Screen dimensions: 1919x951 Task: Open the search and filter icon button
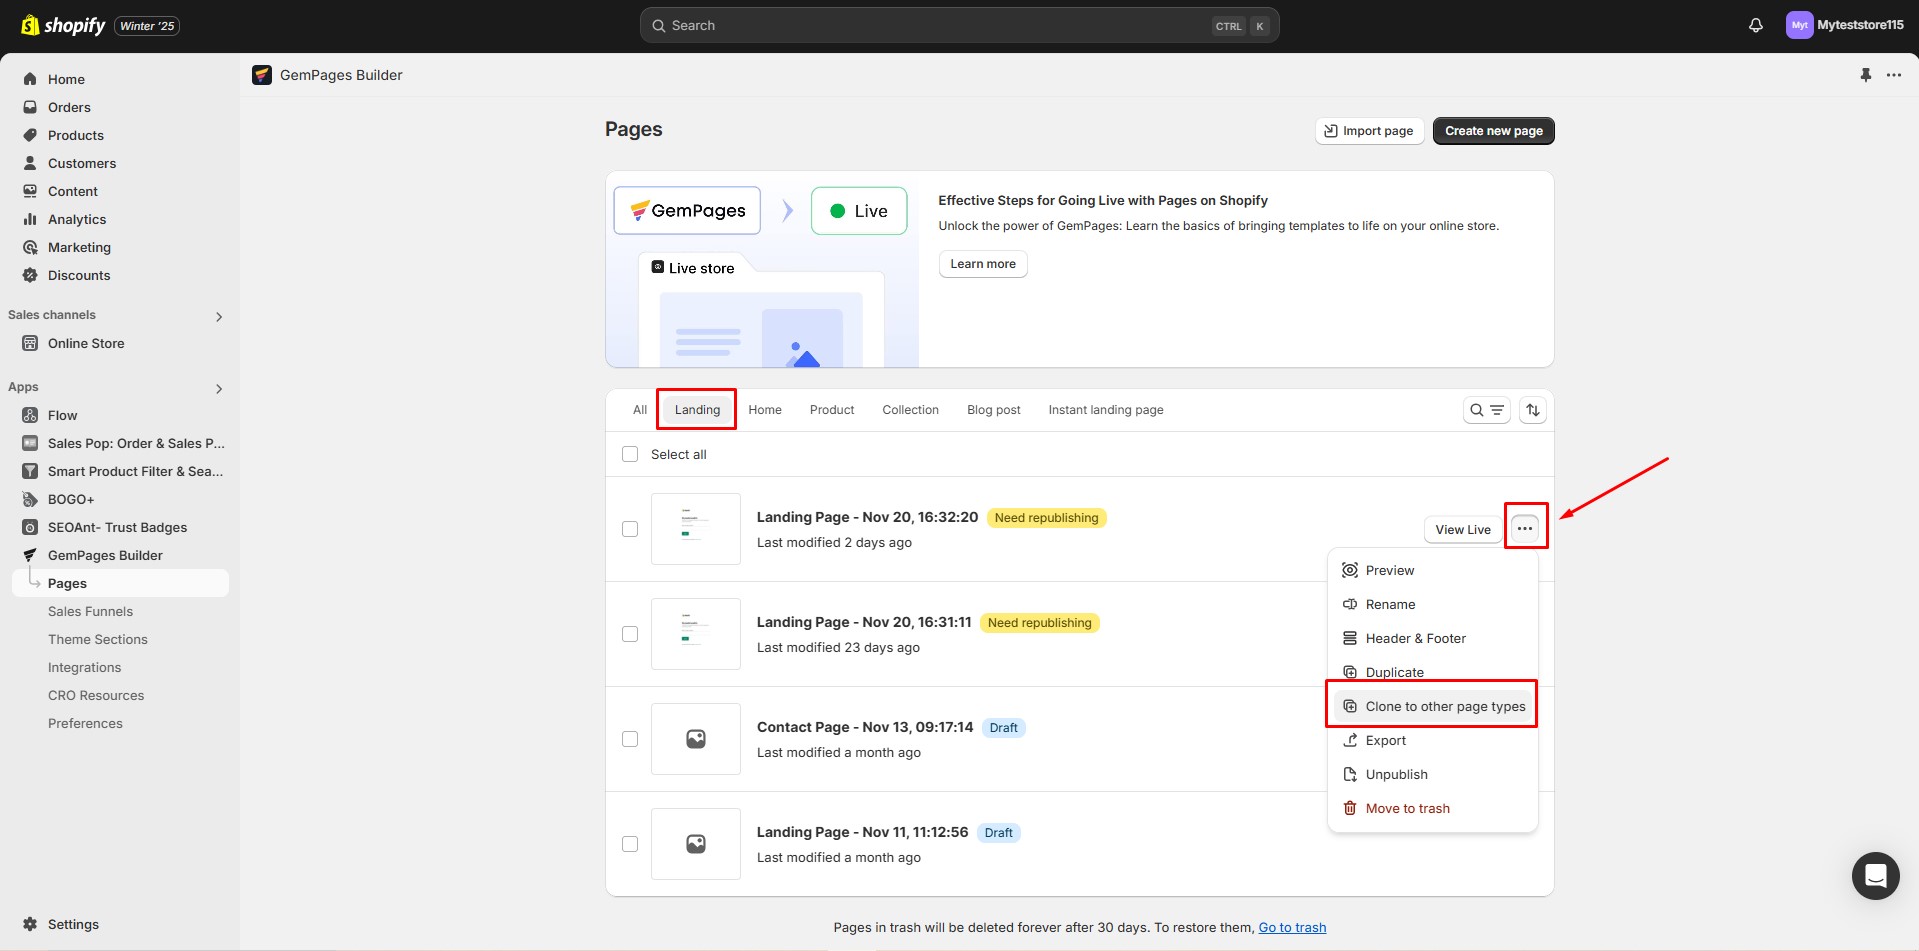(x=1486, y=410)
